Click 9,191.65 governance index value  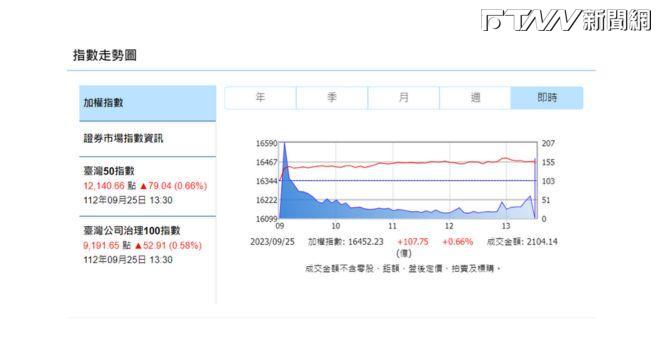pos(101,245)
